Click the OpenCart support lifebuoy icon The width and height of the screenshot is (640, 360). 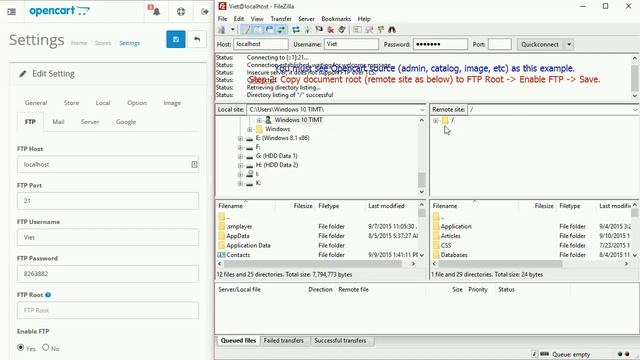181,11
